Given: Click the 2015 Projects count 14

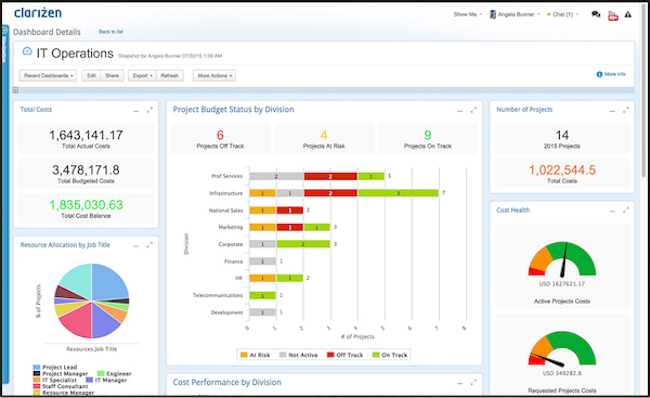Looking at the screenshot, I should click(562, 135).
